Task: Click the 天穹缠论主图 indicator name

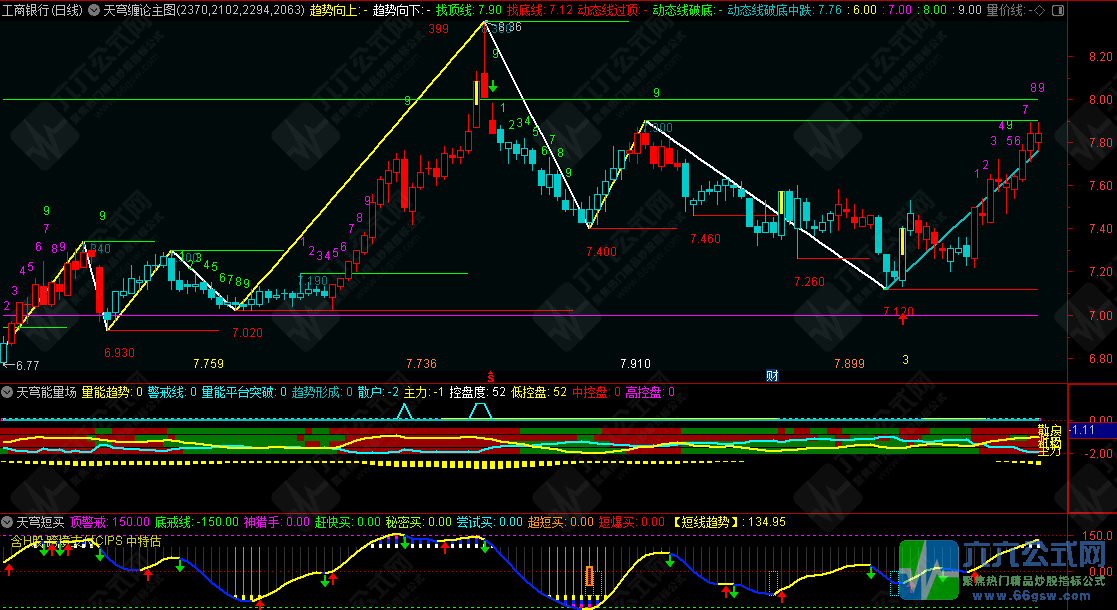Action: click(140, 10)
